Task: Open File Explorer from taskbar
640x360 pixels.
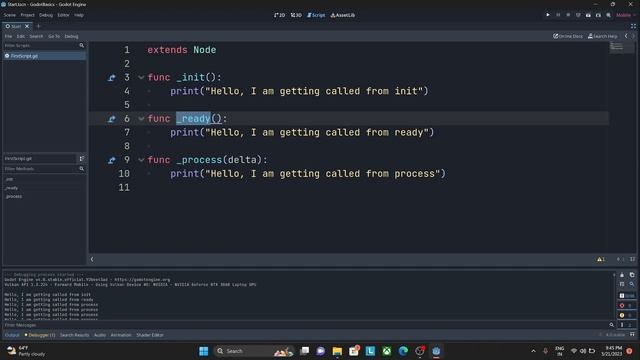Action: pos(337,351)
